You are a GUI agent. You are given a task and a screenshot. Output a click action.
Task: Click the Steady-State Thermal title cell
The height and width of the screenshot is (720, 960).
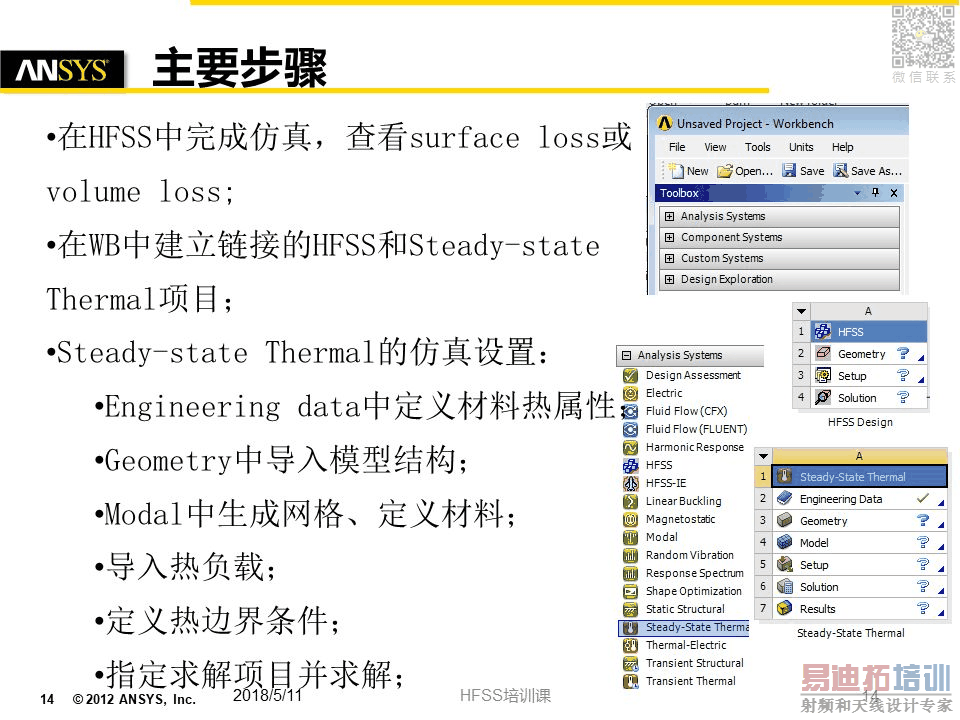860,477
